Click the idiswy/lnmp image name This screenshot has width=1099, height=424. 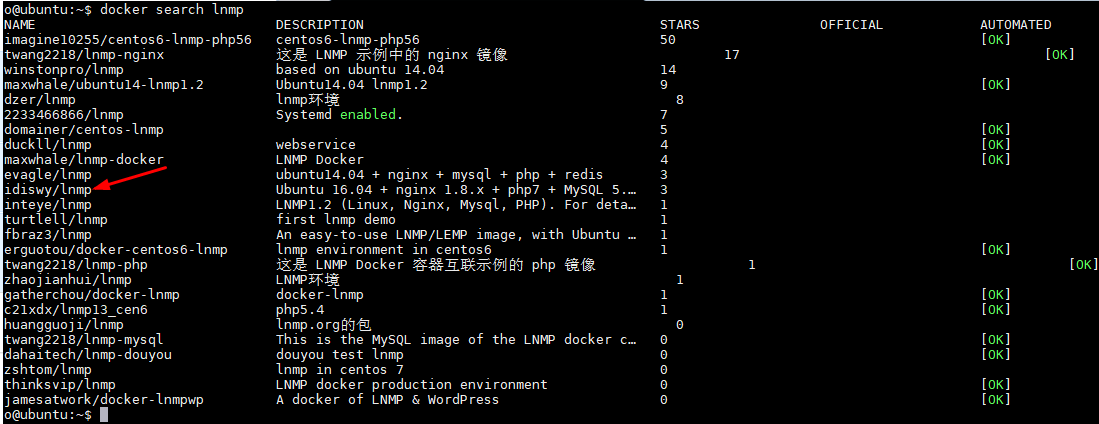(x=48, y=190)
